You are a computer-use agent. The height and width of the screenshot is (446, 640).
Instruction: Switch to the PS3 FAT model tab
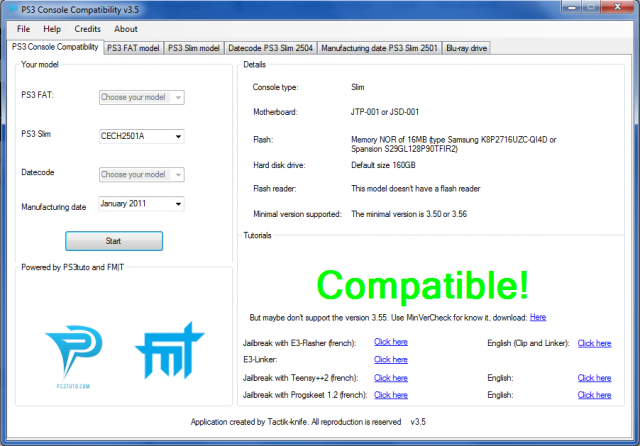pos(133,48)
